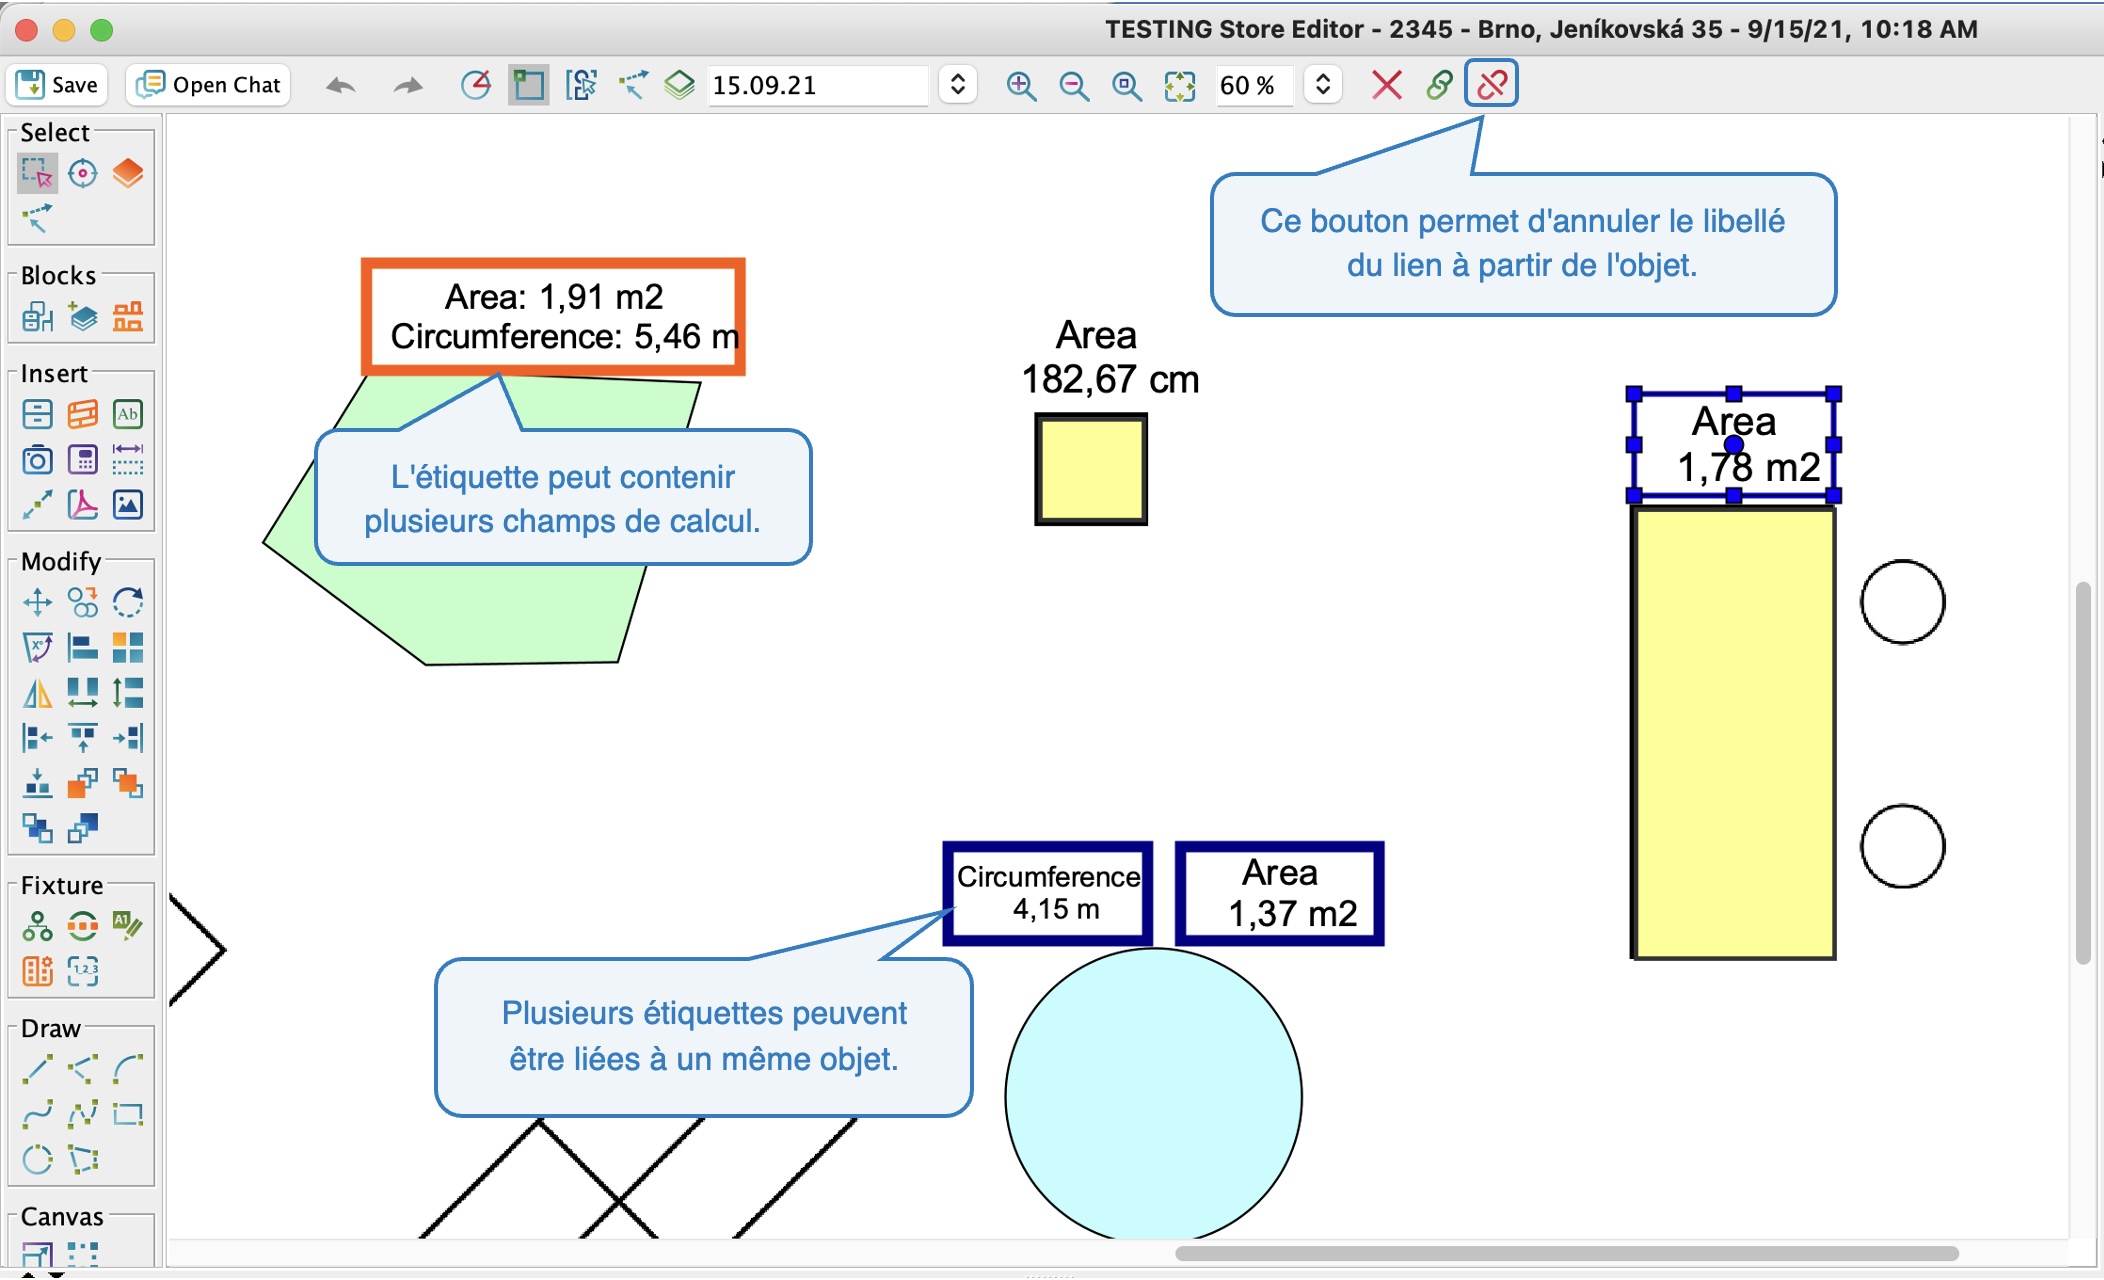Toggle the highlighted canvas frame button
This screenshot has width=2104, height=1280.
click(x=528, y=85)
